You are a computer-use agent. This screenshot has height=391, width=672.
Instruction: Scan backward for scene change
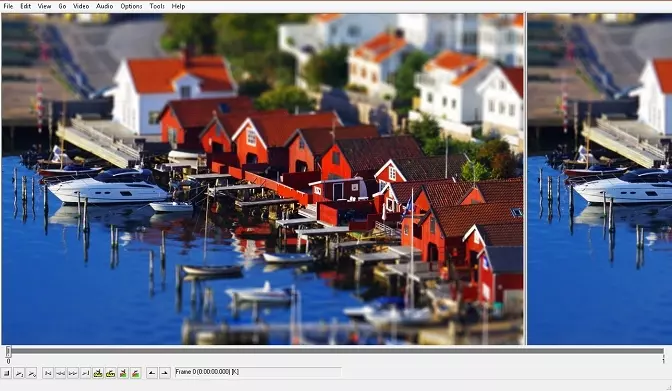(123, 373)
